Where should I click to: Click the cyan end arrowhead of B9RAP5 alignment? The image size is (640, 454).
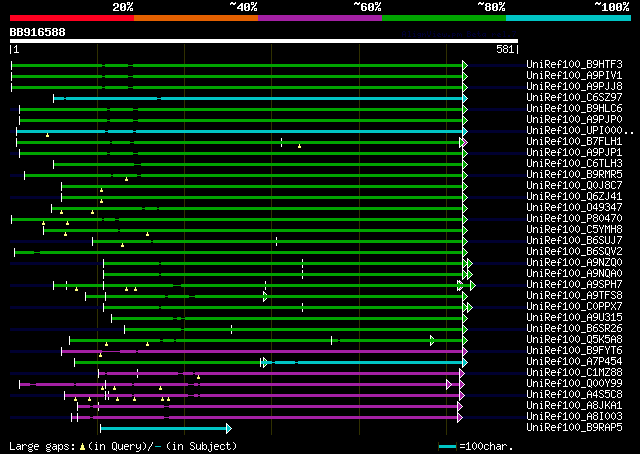229,428
